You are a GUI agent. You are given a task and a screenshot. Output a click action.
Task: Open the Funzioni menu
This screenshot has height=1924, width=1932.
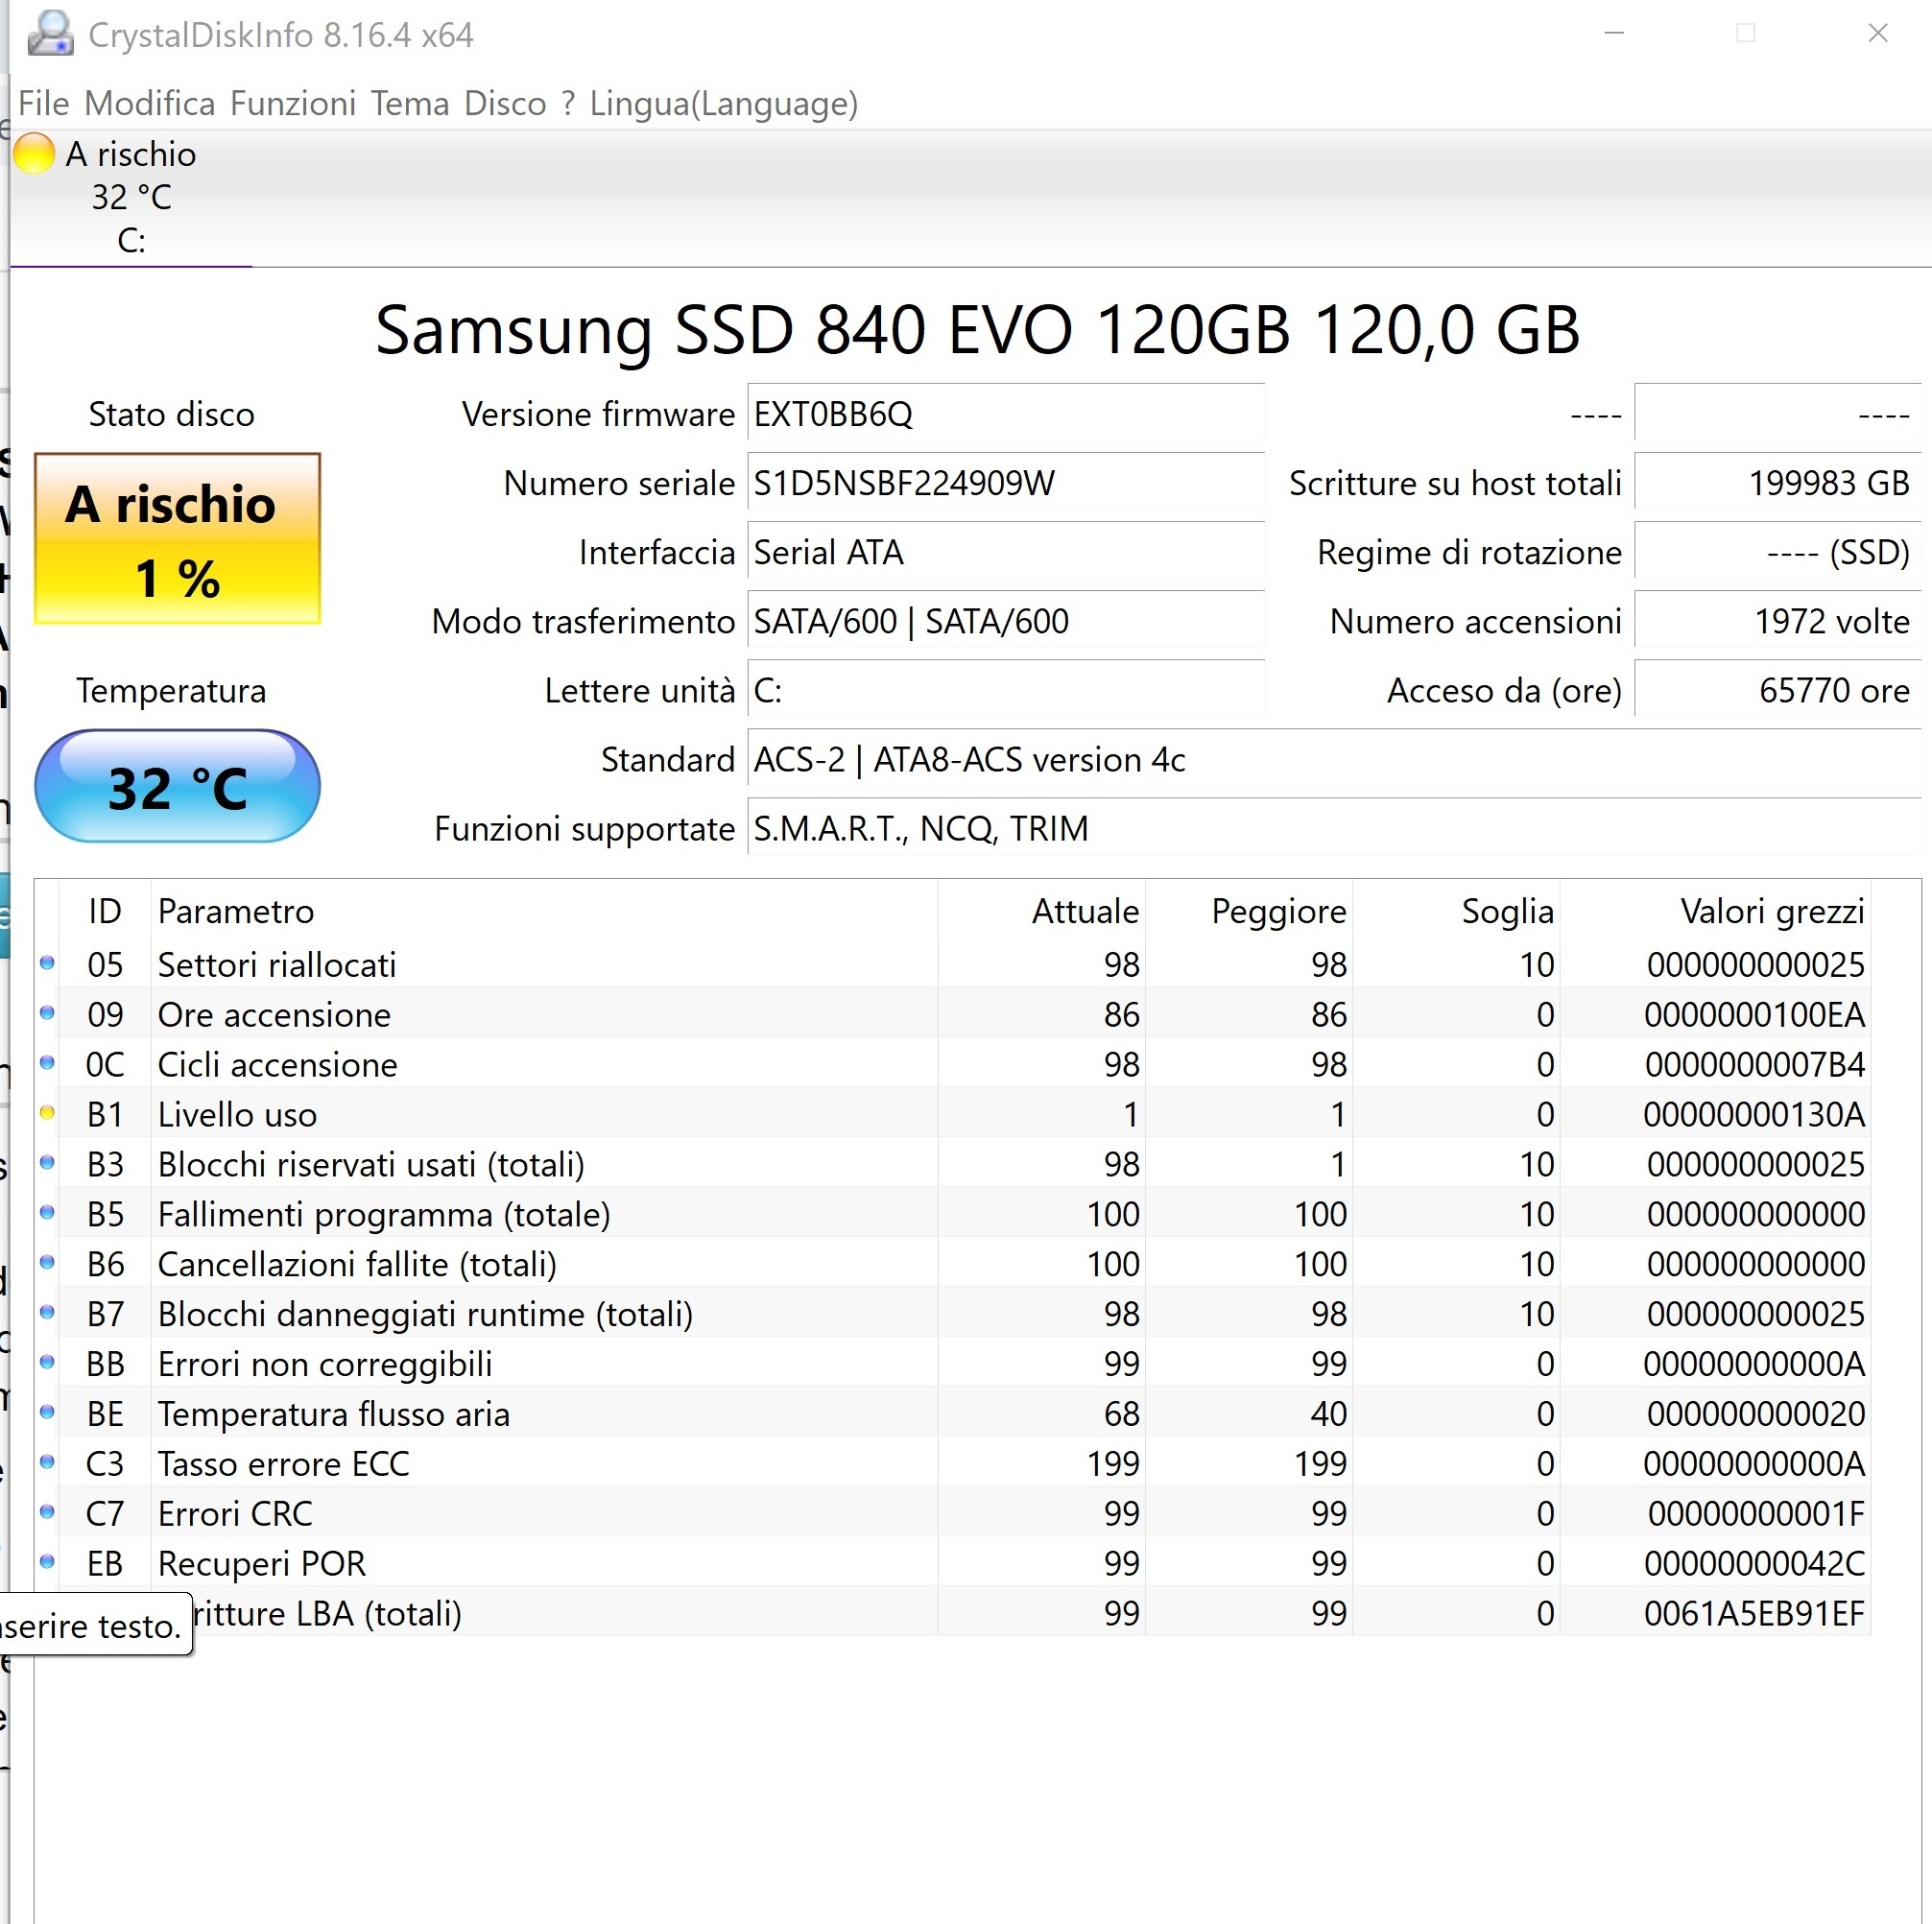[292, 103]
